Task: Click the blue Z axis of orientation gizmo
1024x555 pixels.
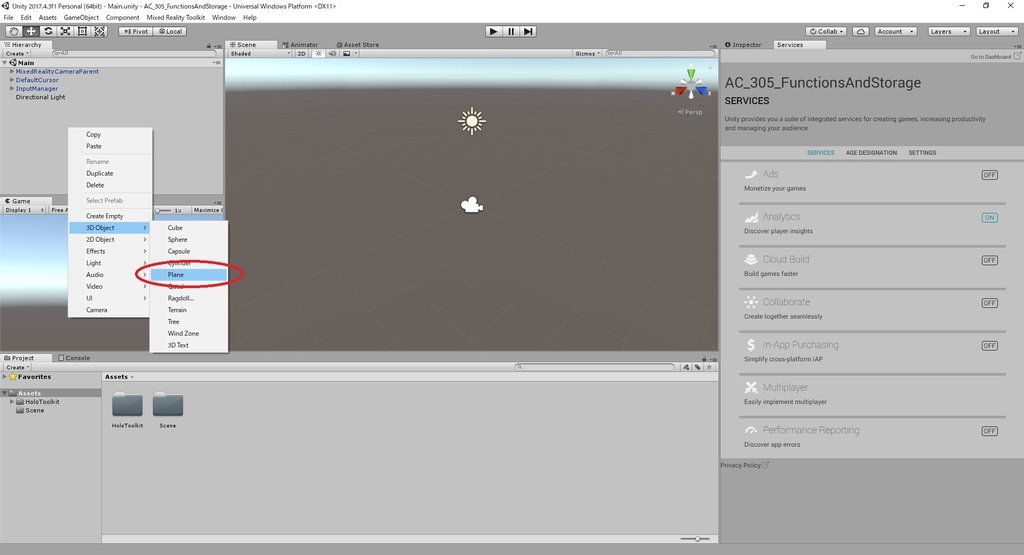Action: (701, 91)
